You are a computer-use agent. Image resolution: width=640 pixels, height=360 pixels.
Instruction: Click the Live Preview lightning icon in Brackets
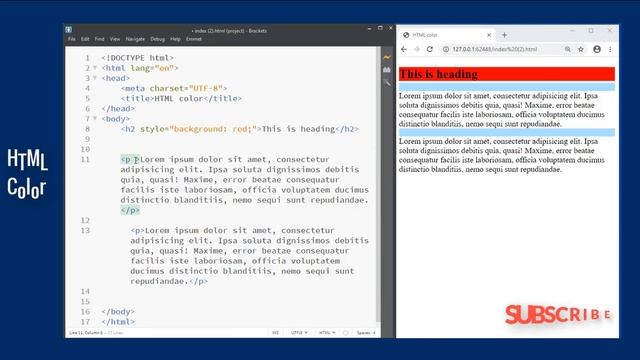click(x=387, y=58)
